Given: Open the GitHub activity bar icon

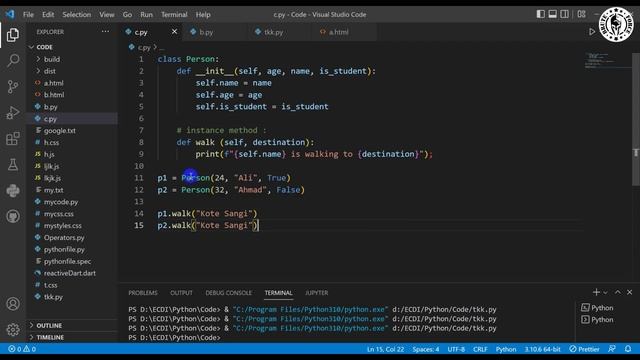Looking at the screenshot, I should tap(13, 216).
